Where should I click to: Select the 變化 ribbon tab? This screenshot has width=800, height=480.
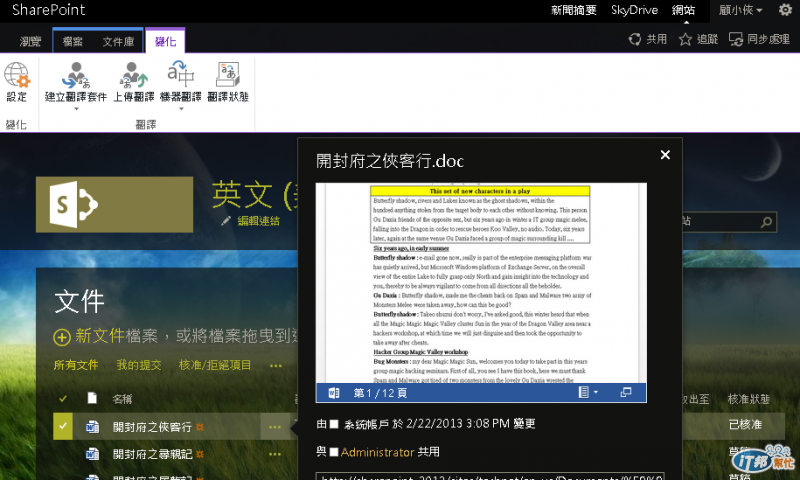click(165, 41)
